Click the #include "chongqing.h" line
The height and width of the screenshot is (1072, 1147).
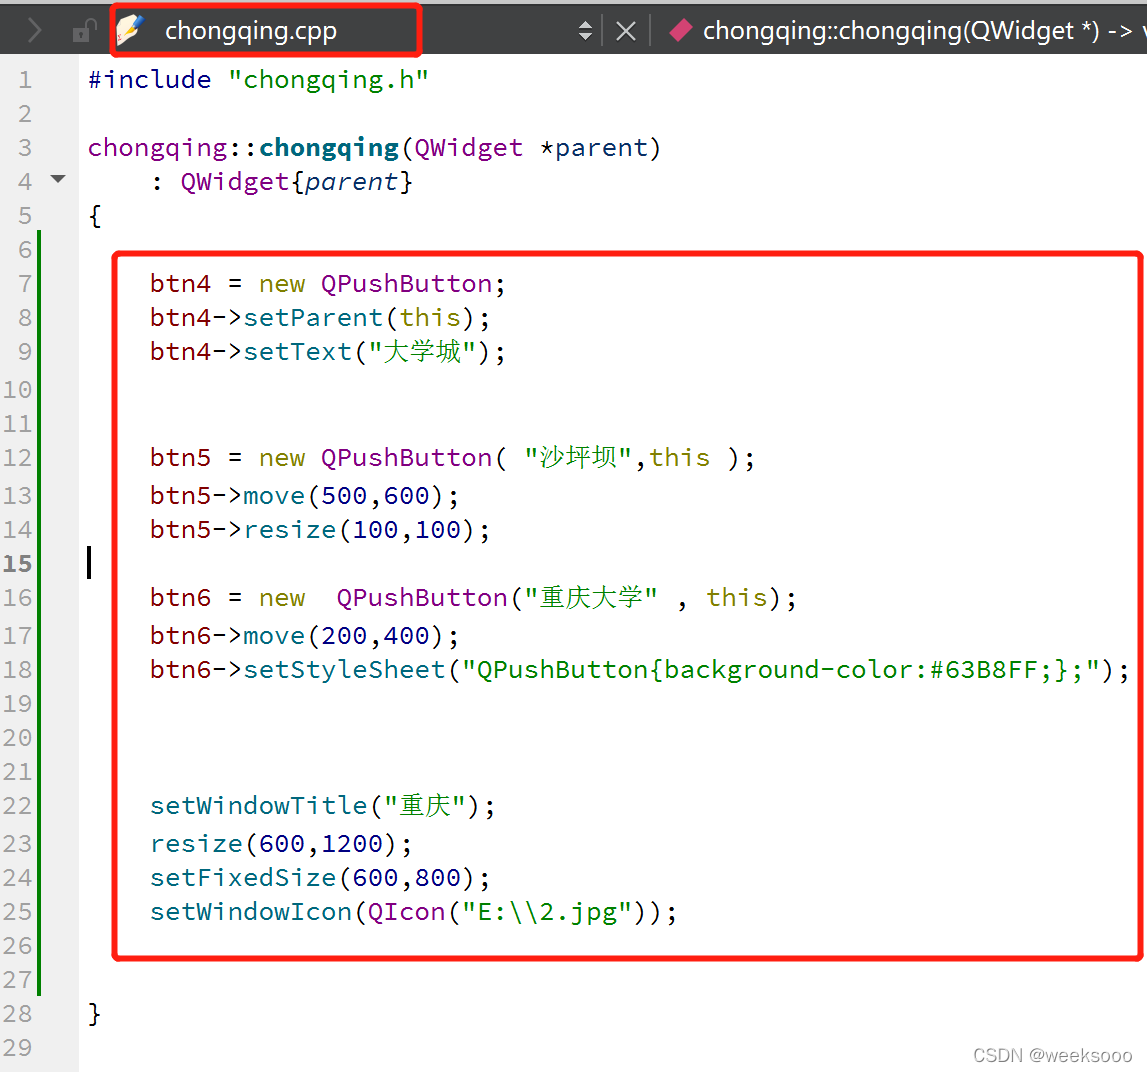click(x=258, y=80)
